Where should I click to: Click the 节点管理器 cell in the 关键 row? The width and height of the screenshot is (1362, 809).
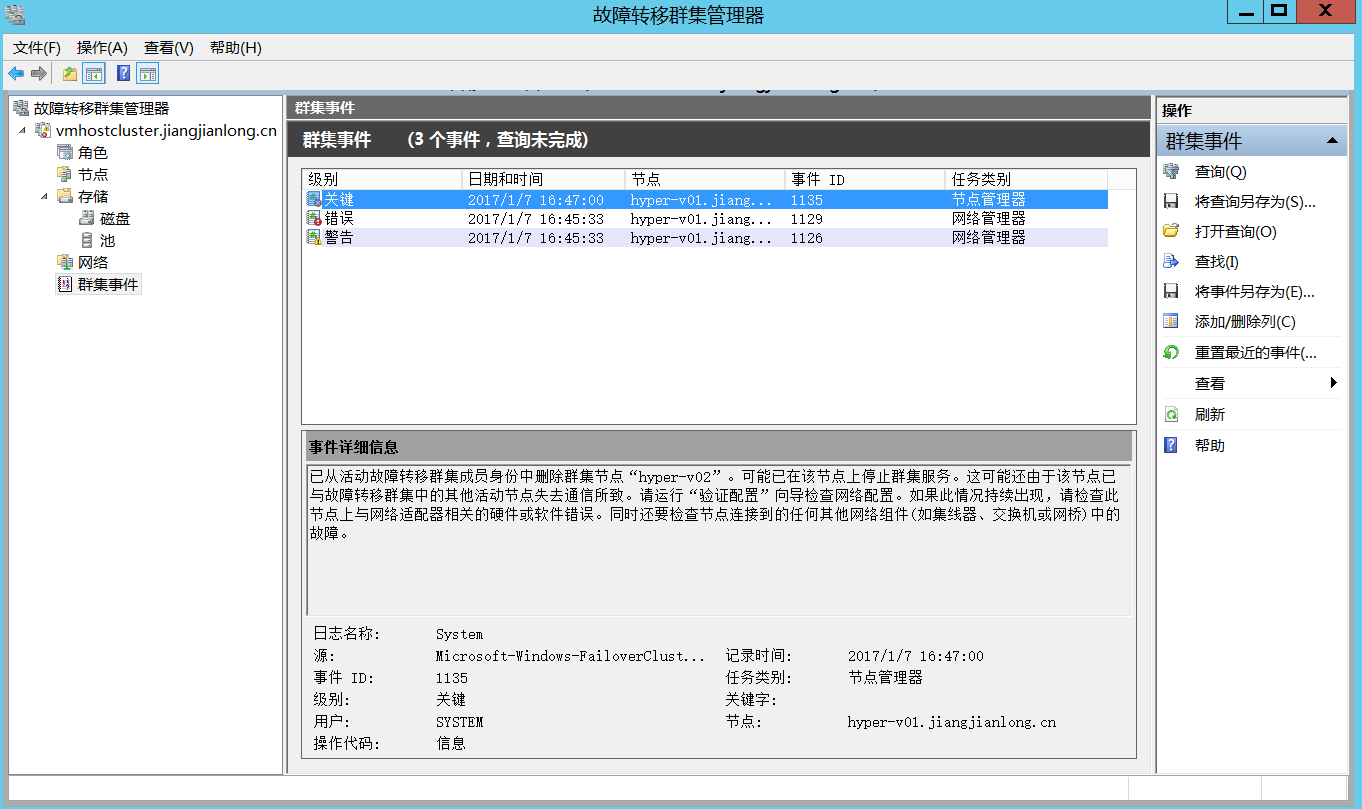(x=988, y=199)
